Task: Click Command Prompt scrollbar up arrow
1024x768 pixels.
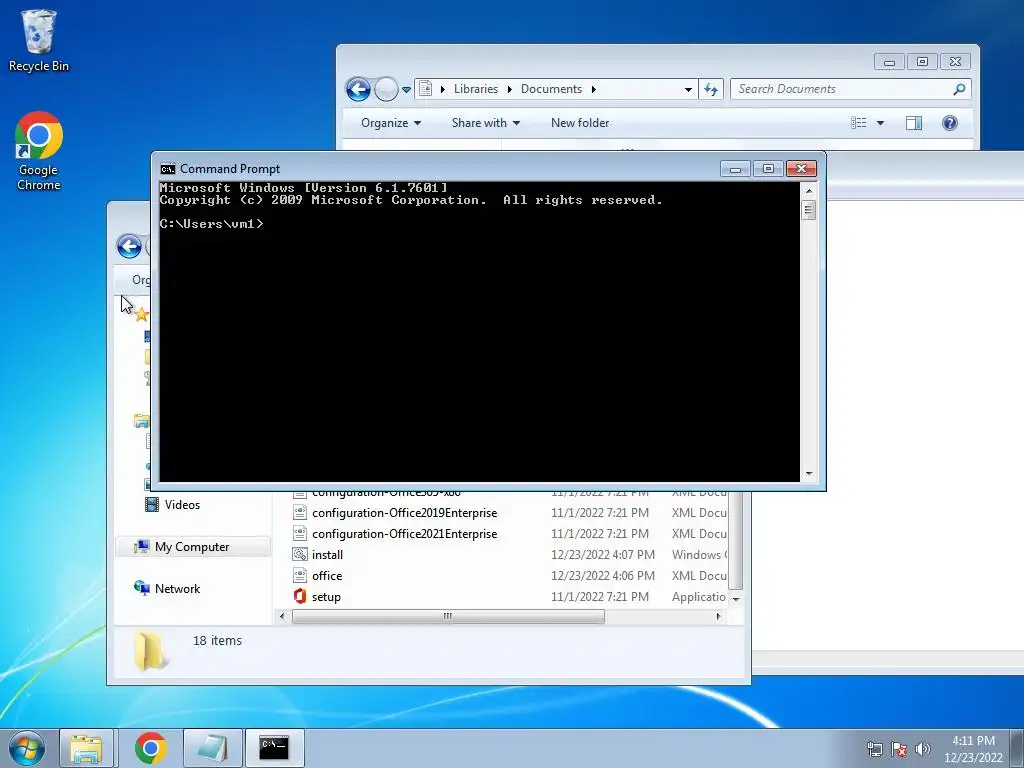Action: (808, 191)
